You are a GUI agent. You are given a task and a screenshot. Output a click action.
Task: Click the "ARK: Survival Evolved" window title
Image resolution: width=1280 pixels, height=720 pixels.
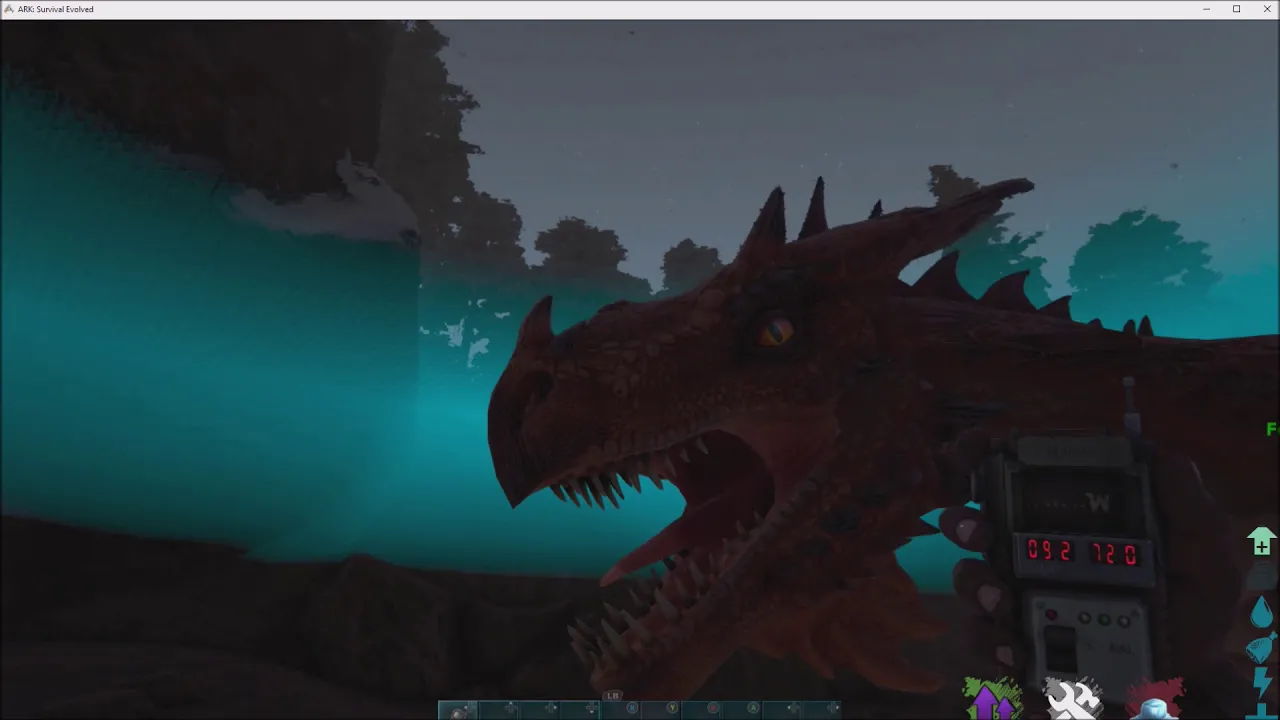click(x=56, y=9)
